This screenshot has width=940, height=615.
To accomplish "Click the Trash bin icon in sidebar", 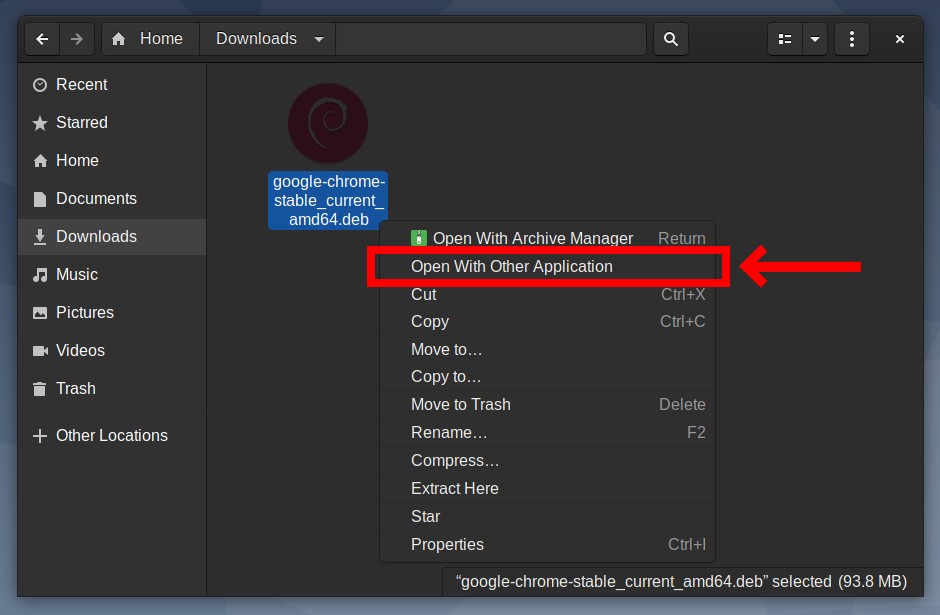I will pyautogui.click(x=40, y=389).
